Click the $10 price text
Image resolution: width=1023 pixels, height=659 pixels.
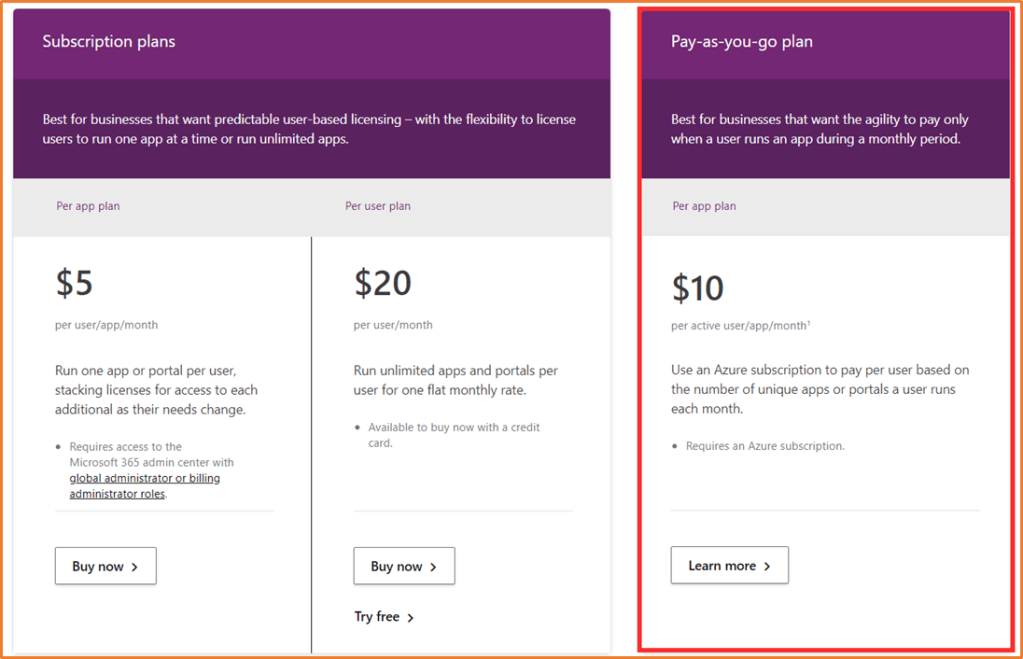(697, 288)
